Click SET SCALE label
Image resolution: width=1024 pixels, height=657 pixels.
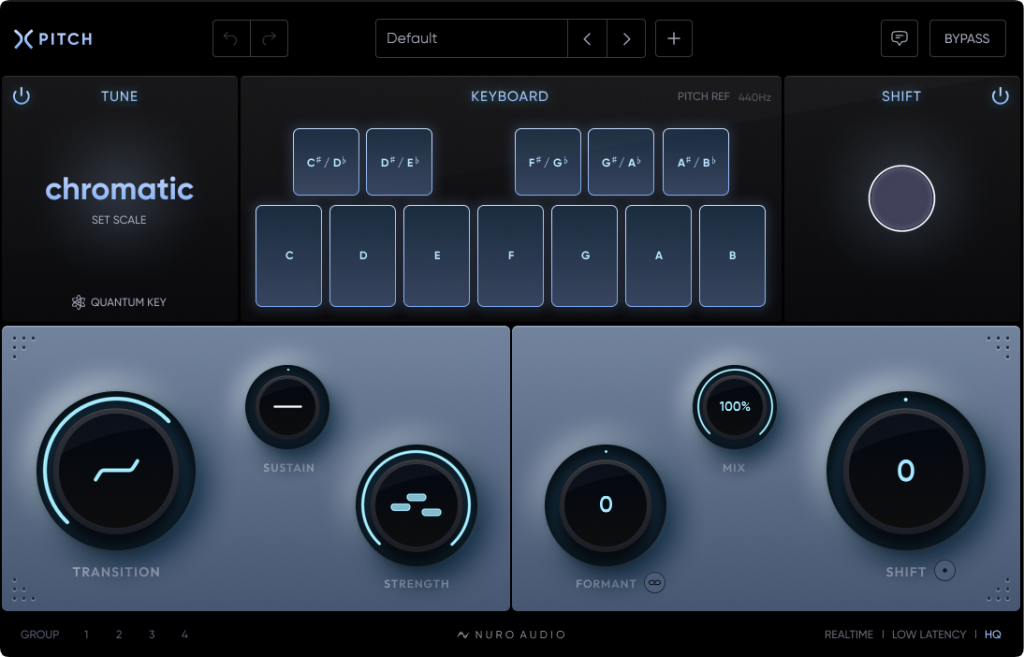119,220
